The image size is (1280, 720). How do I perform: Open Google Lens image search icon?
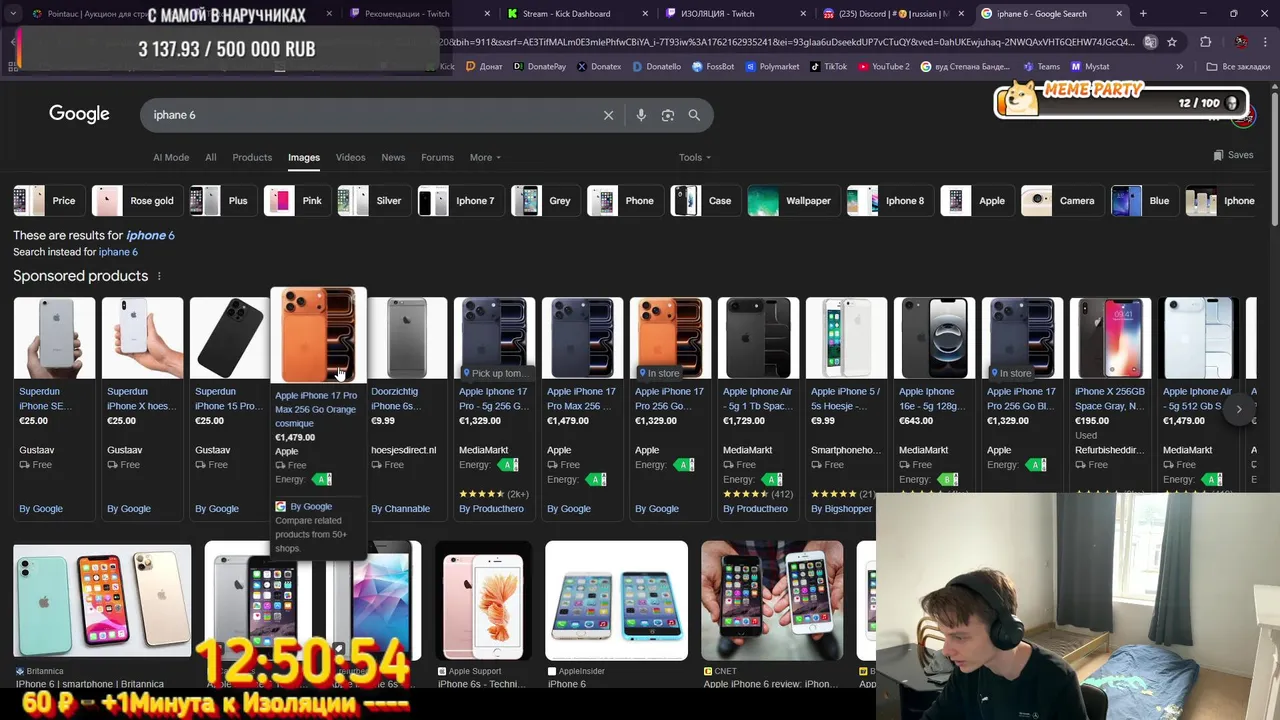coord(668,115)
